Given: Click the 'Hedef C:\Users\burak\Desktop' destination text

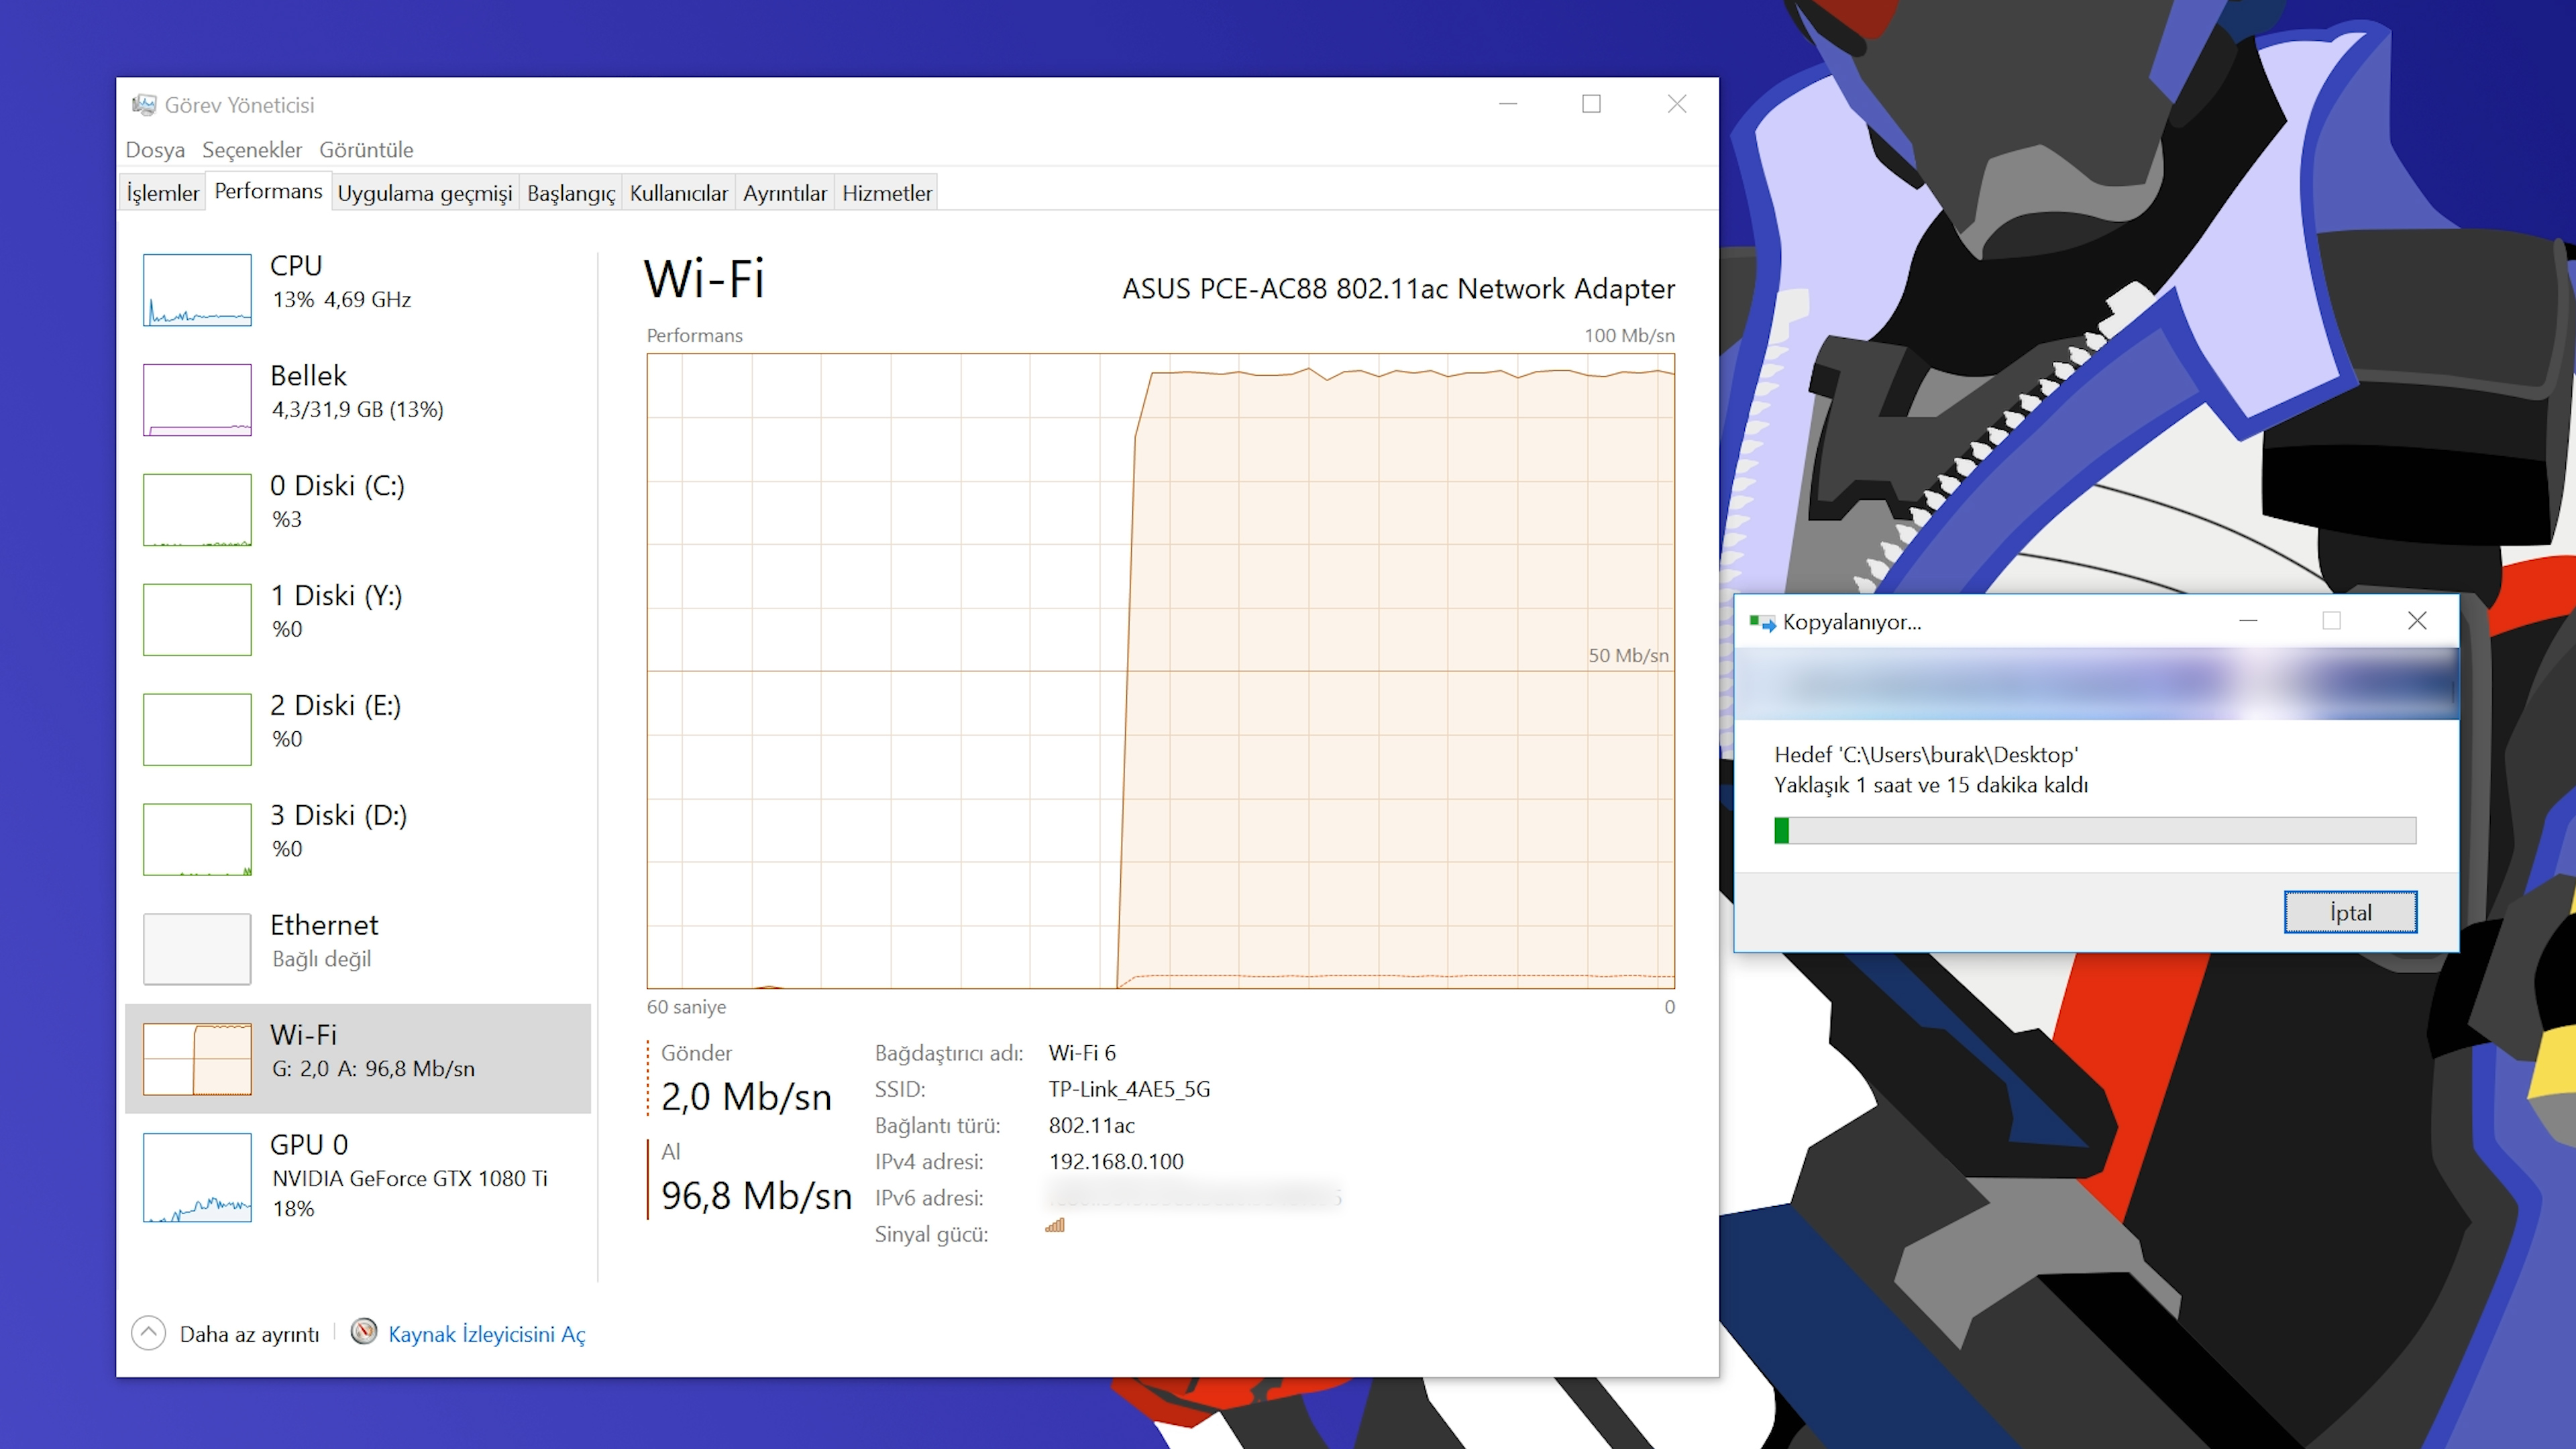Looking at the screenshot, I should coord(1926,755).
